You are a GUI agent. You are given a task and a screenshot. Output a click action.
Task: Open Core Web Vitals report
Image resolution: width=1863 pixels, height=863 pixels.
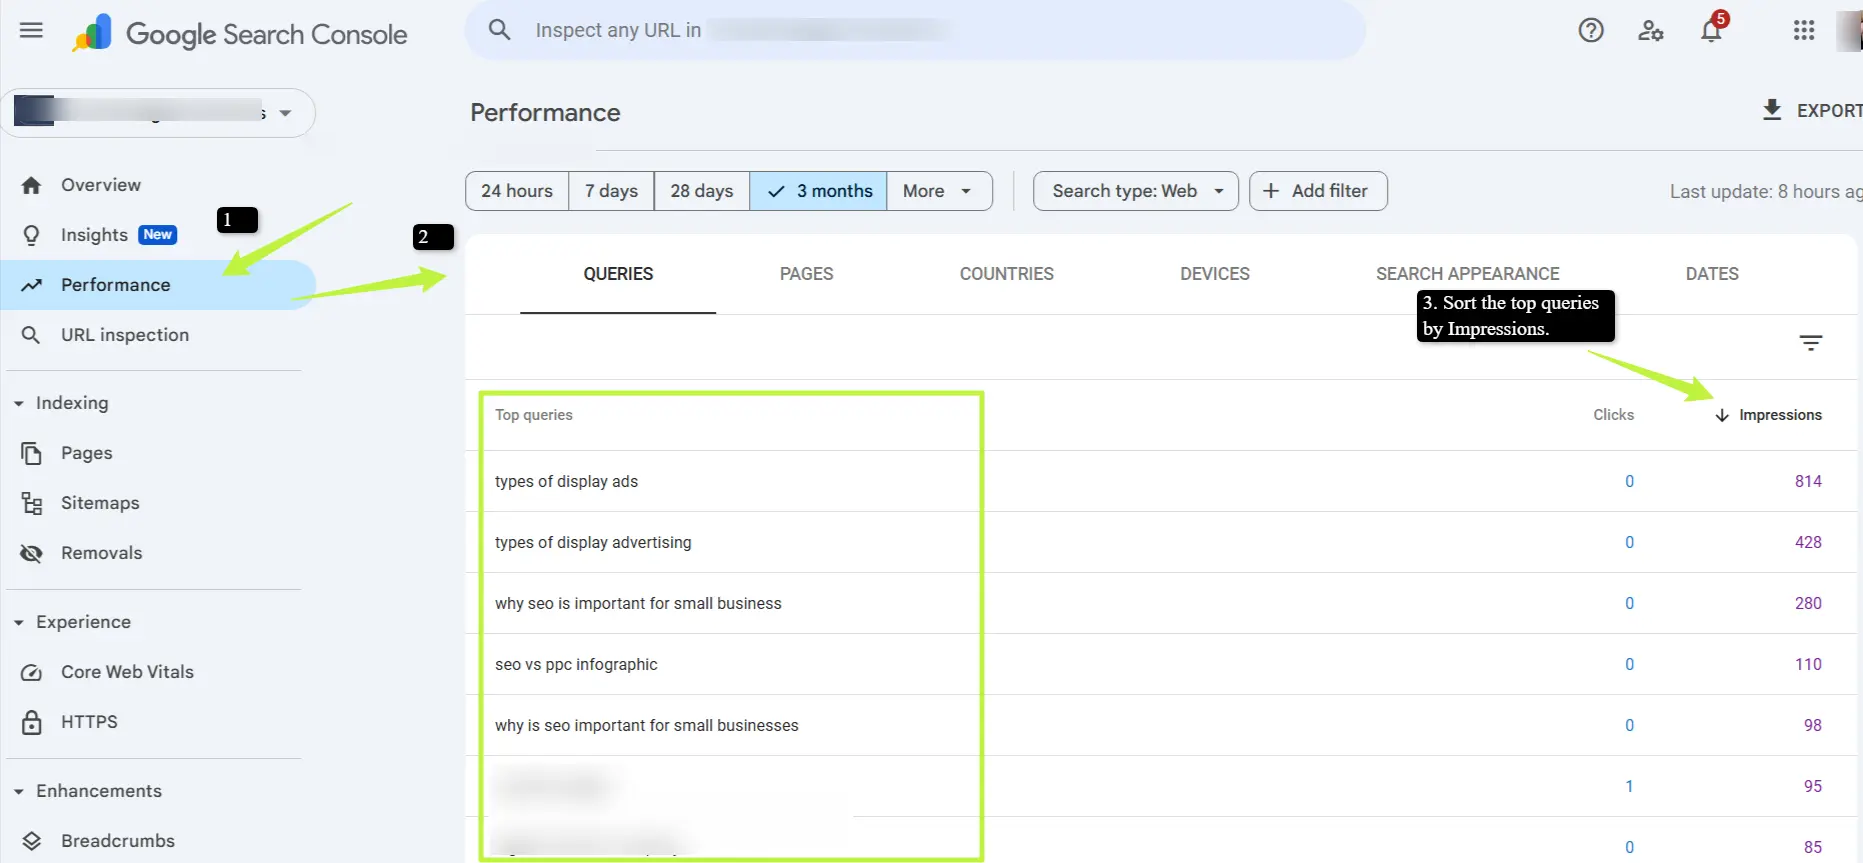point(127,672)
